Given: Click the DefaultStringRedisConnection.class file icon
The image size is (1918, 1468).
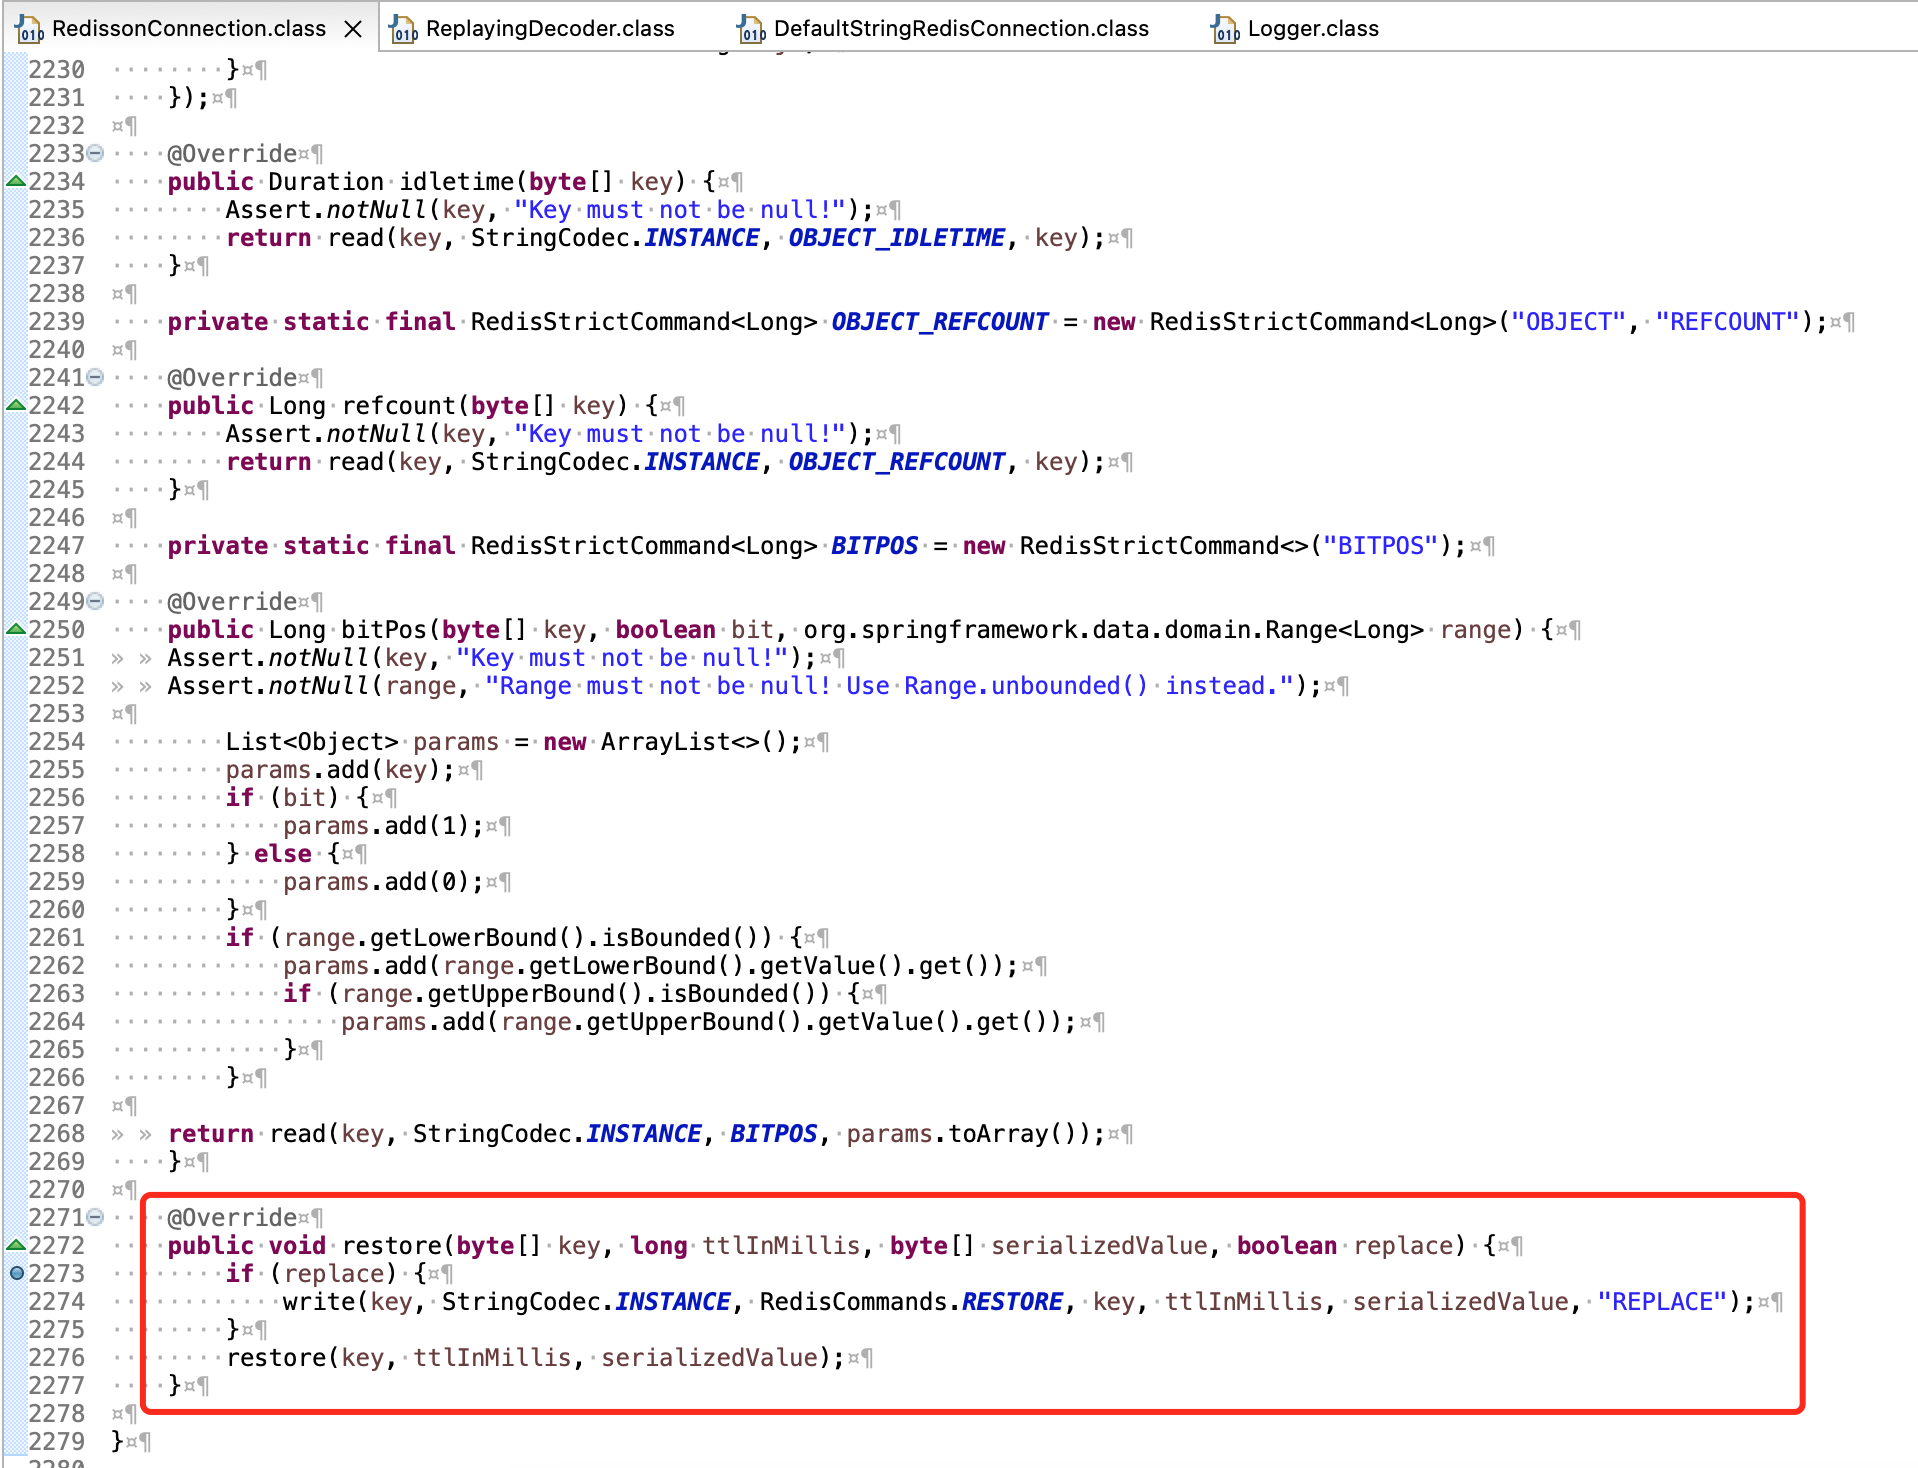Looking at the screenshot, I should click(751, 29).
